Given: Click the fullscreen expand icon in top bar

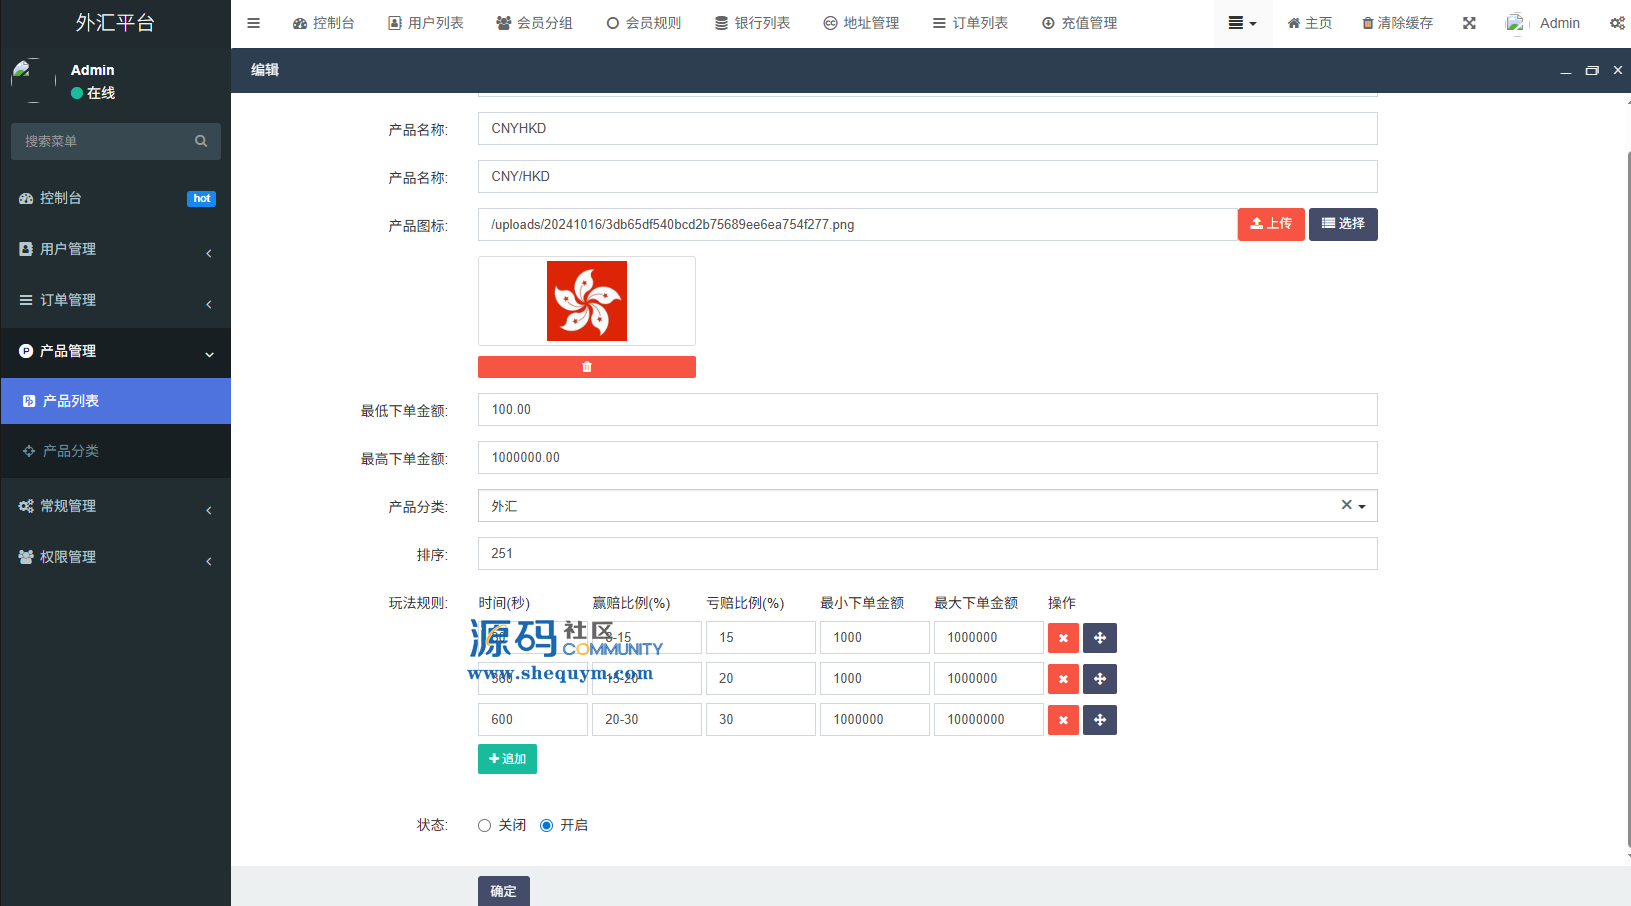Looking at the screenshot, I should point(1469,23).
